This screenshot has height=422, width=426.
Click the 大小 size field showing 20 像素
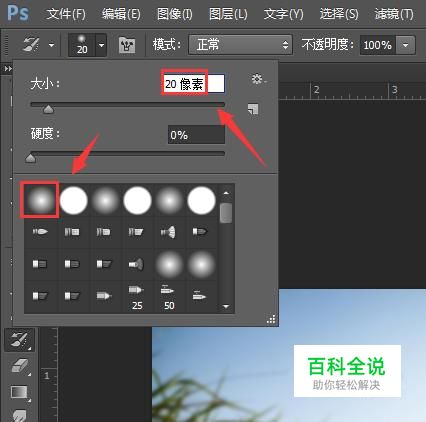tap(194, 83)
